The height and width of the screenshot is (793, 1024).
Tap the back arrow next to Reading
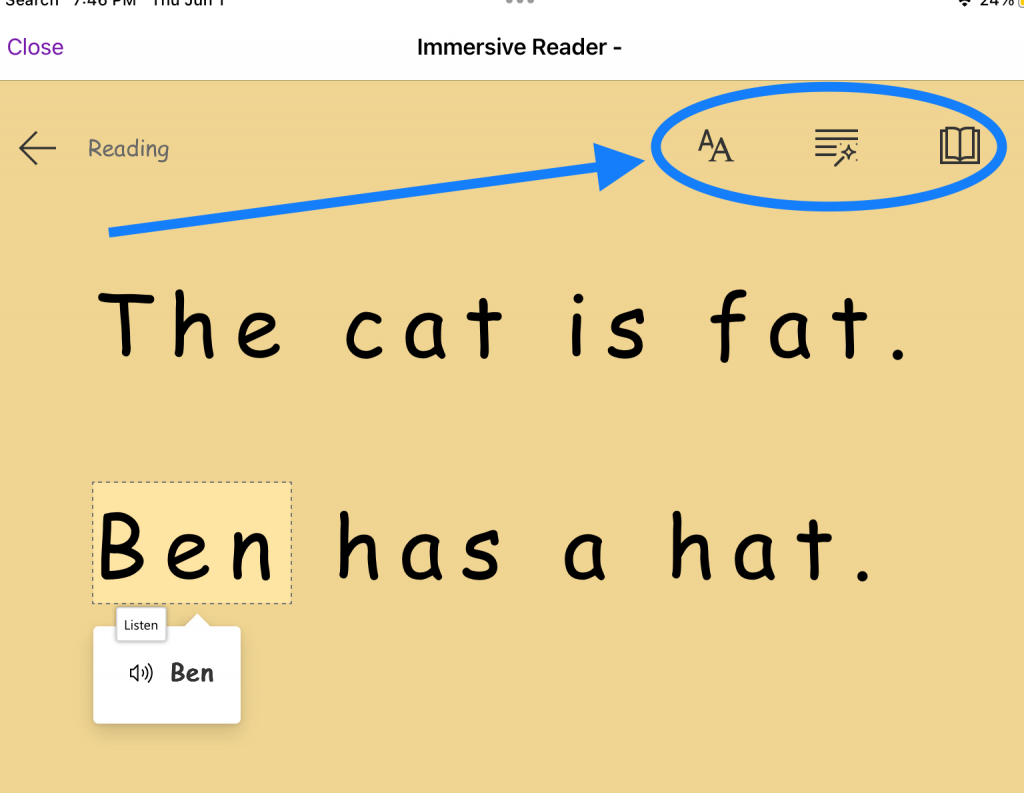click(x=36, y=148)
